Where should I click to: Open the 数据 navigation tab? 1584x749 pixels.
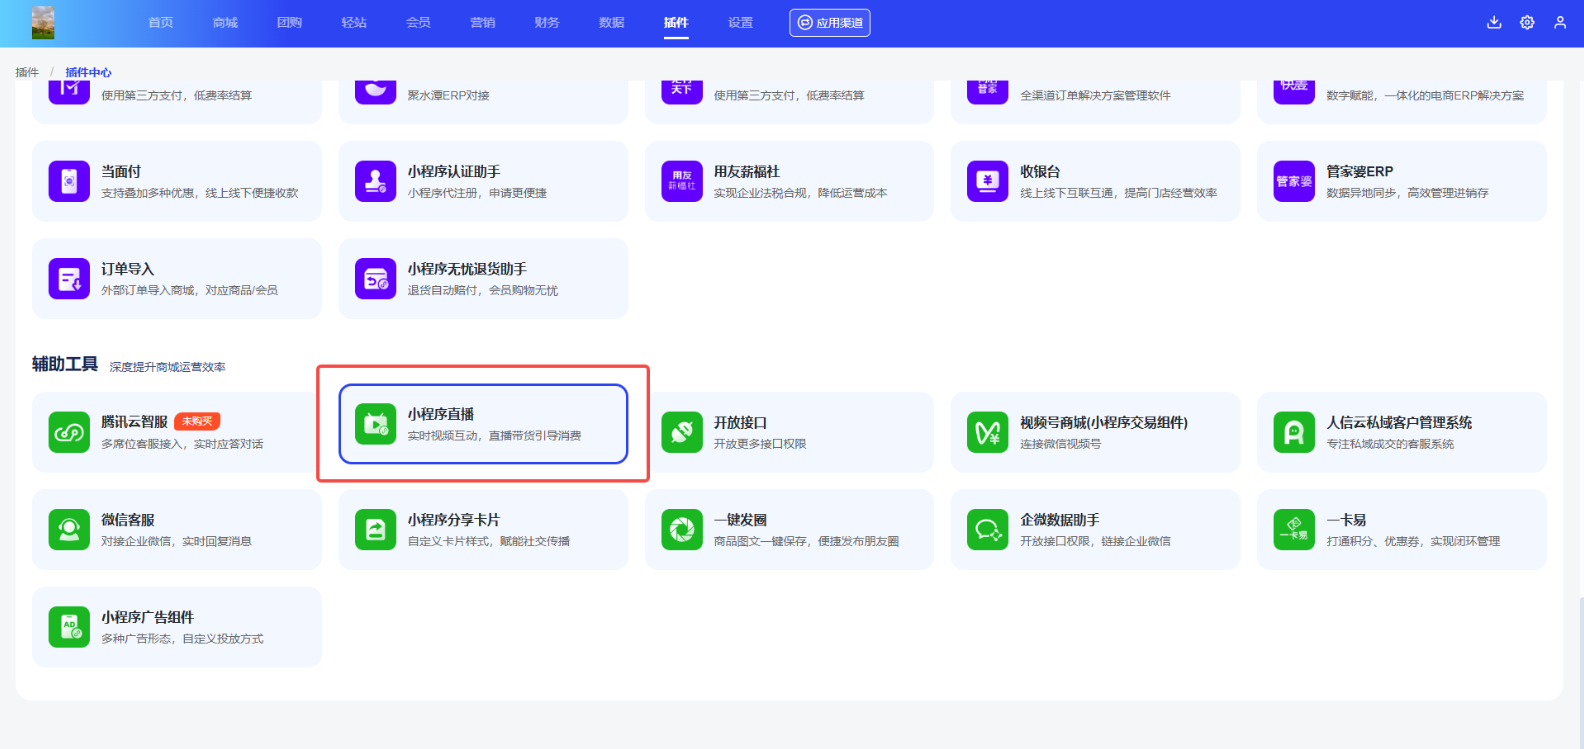click(x=611, y=22)
